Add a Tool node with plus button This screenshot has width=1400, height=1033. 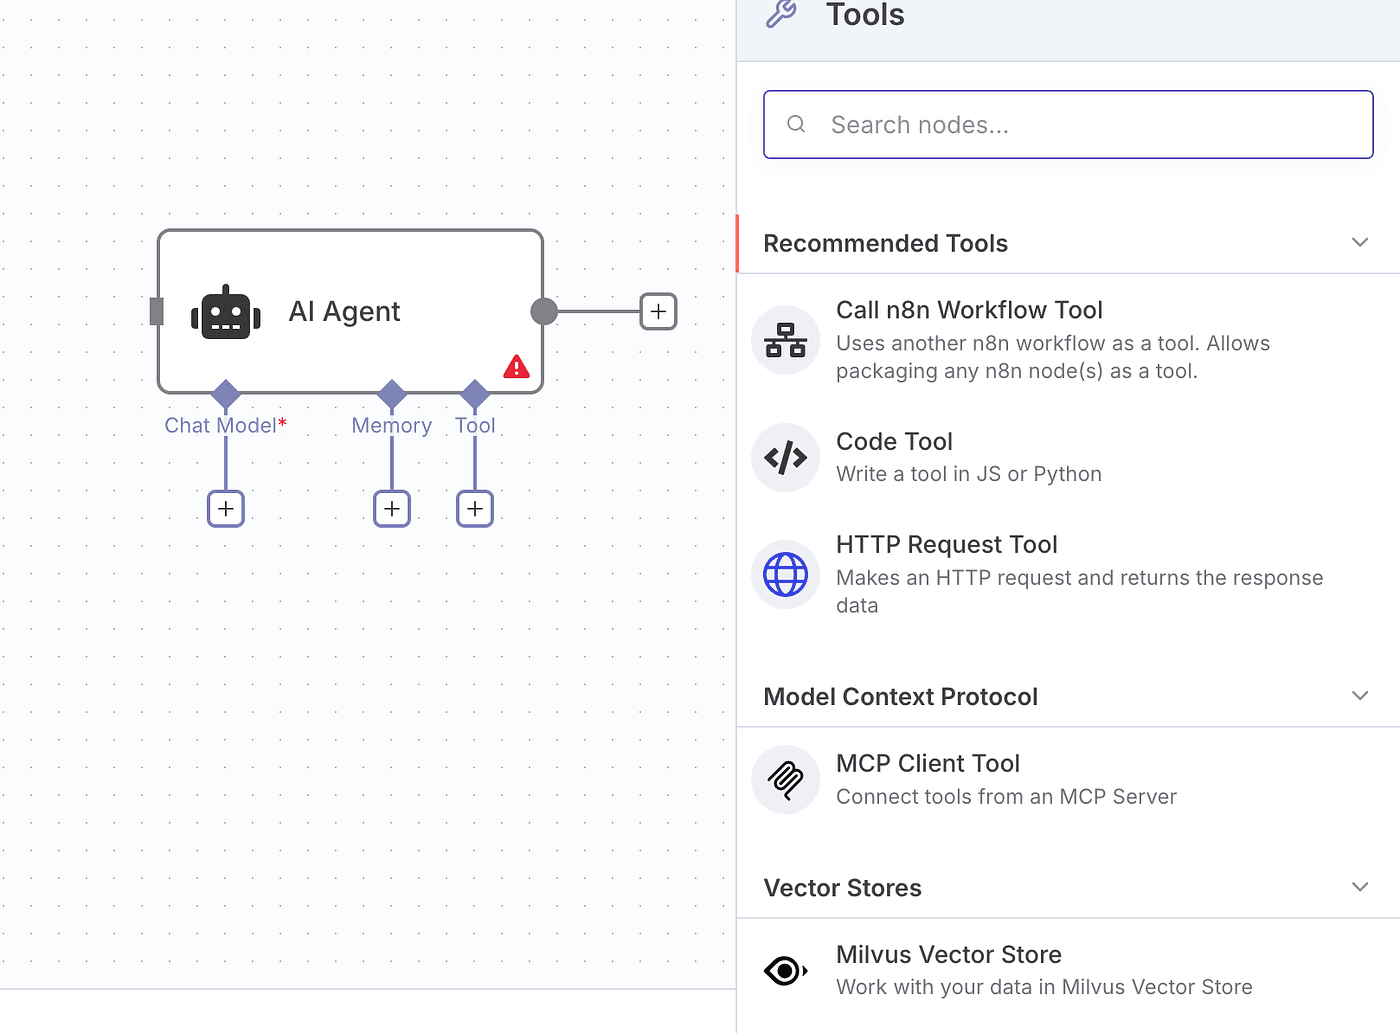475,509
